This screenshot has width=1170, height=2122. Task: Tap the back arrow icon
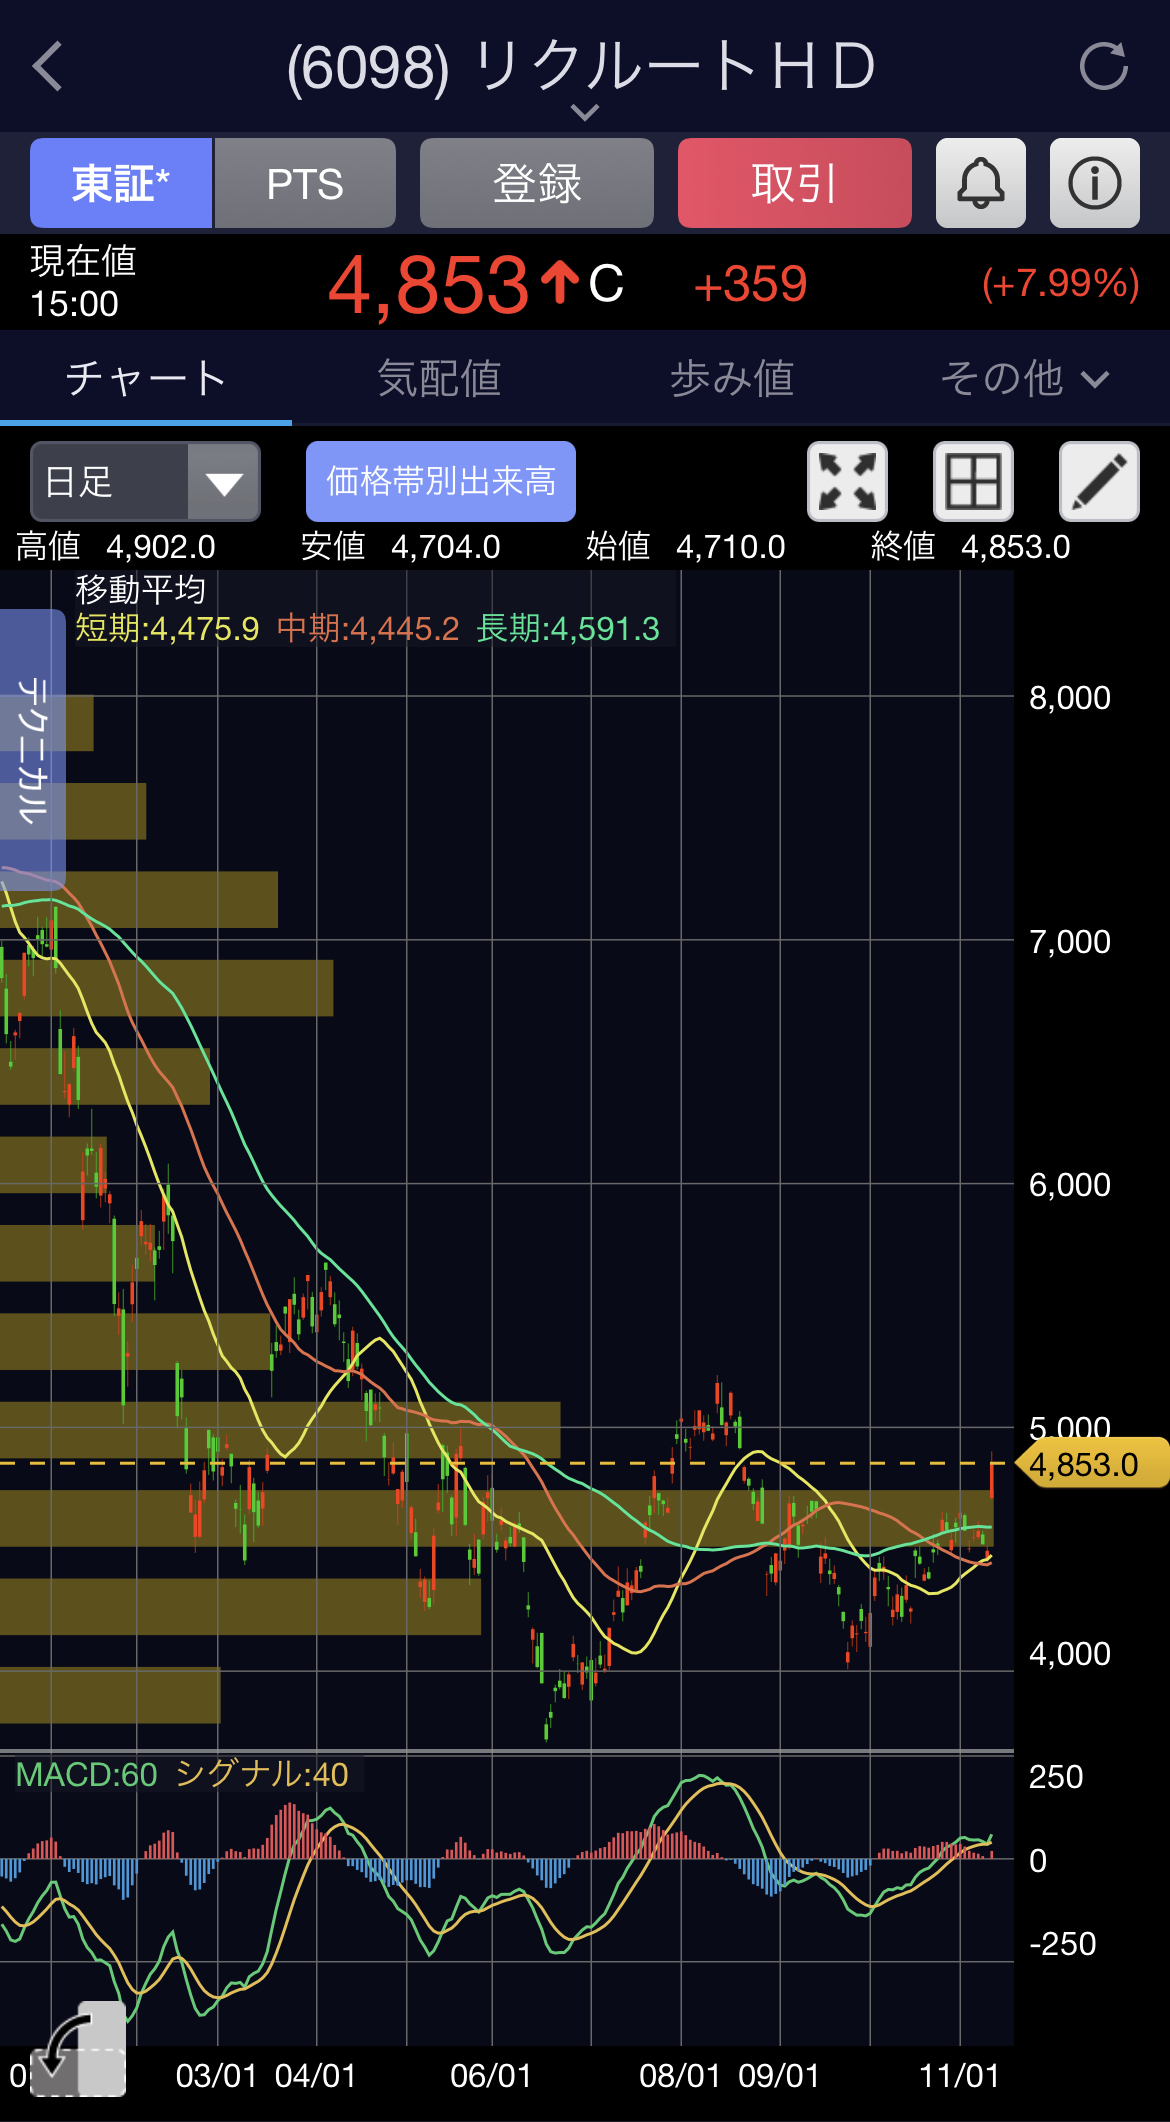(x=47, y=67)
